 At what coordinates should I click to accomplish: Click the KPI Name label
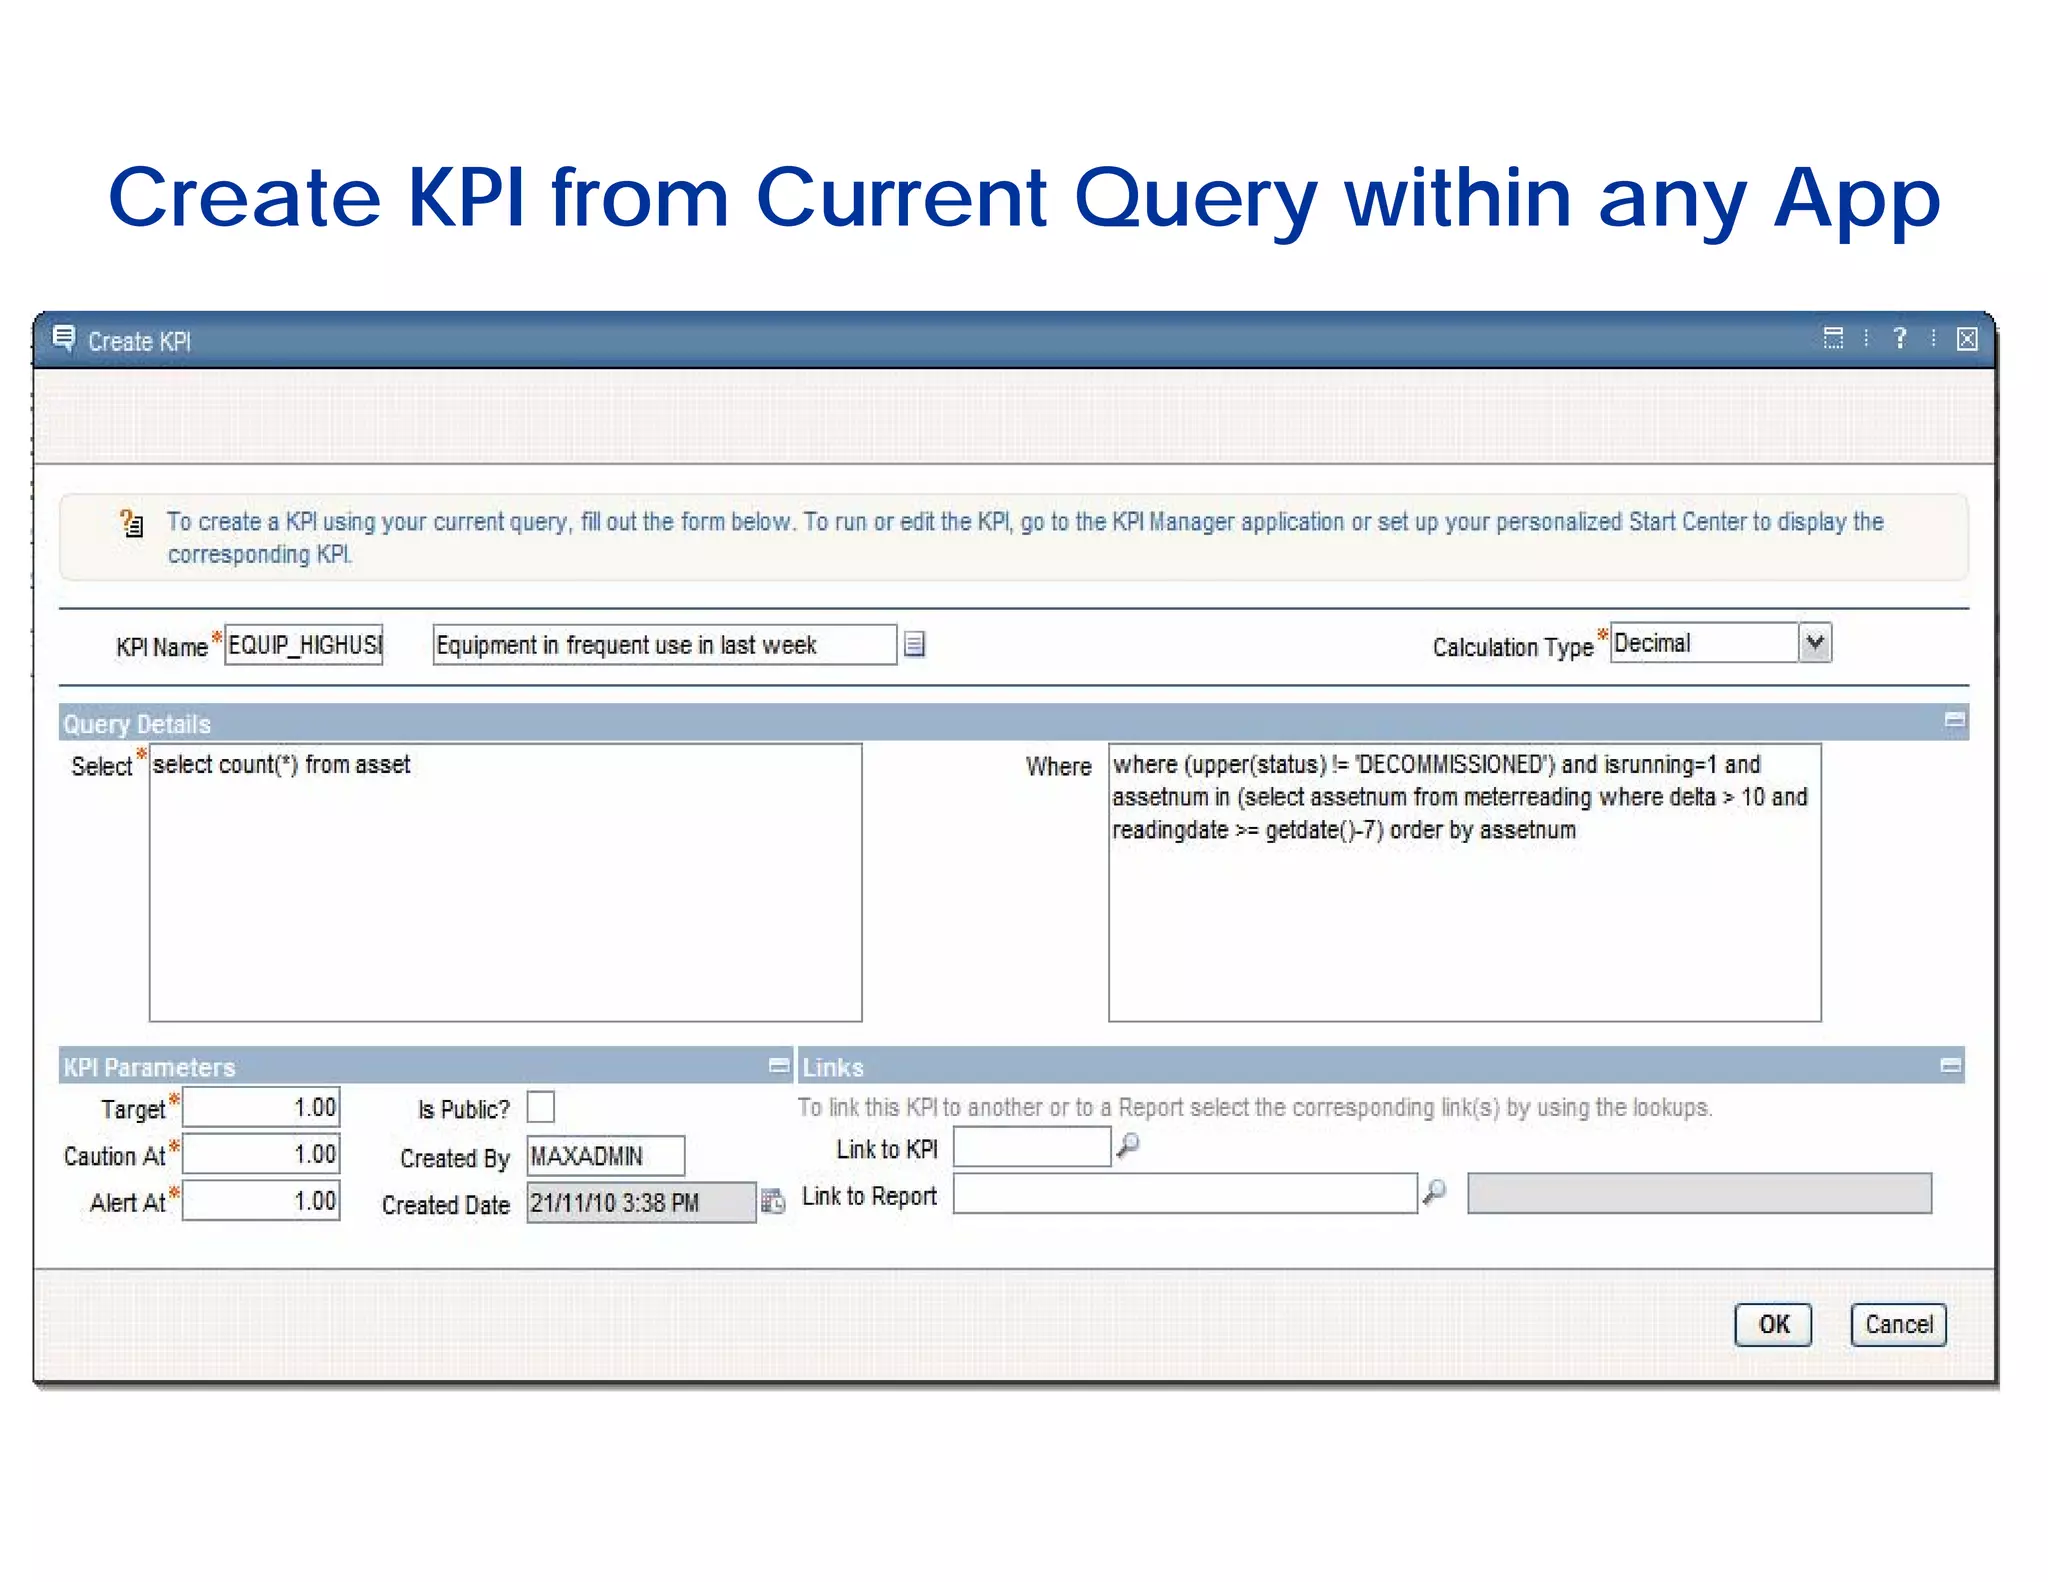[161, 647]
